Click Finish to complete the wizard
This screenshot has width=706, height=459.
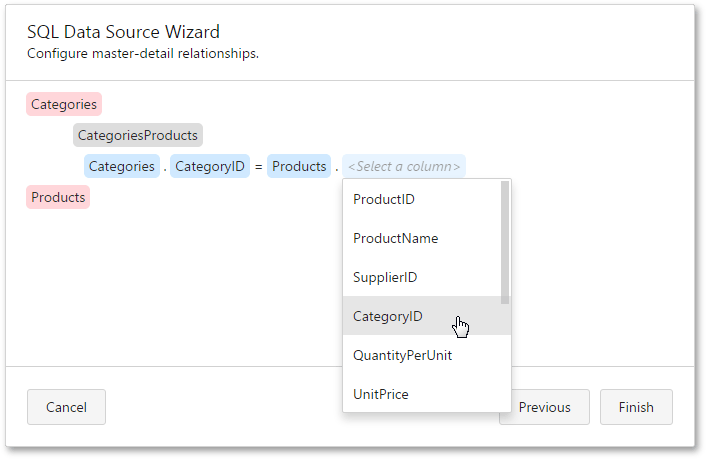click(636, 407)
